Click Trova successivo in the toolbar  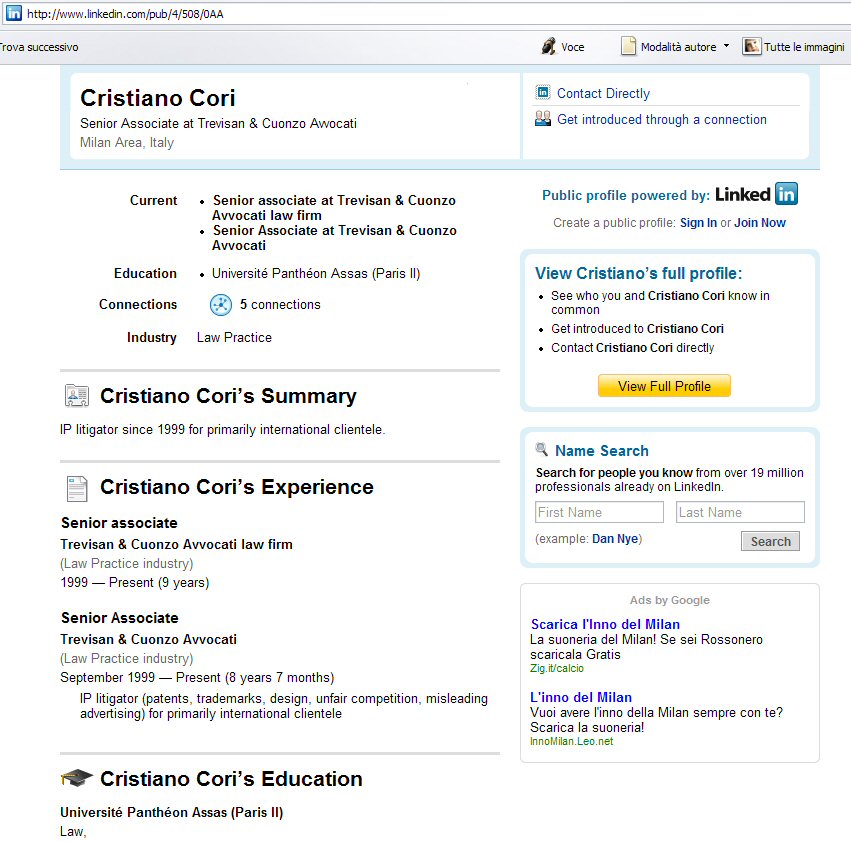(38, 47)
